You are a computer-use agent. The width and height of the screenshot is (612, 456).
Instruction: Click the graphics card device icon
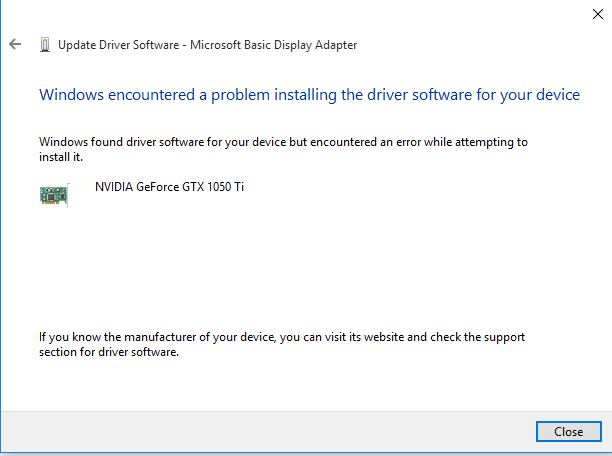click(55, 195)
